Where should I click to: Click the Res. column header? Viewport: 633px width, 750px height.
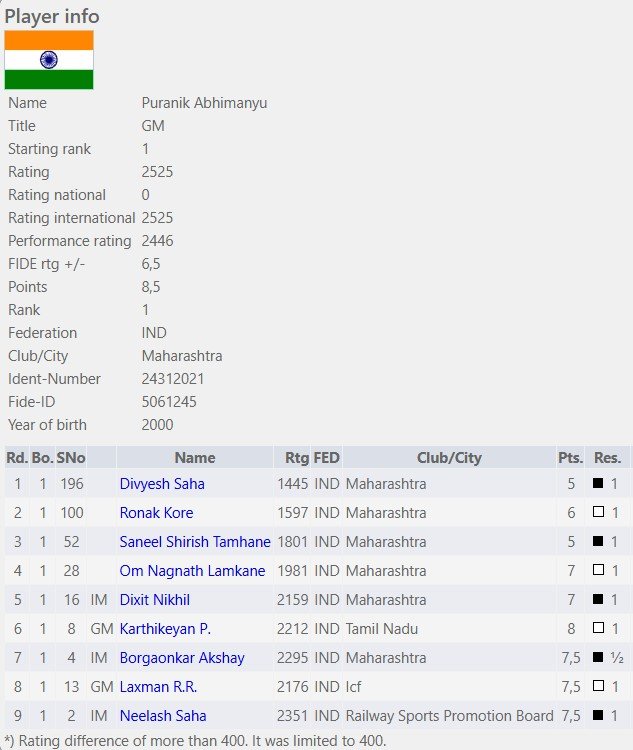pos(607,458)
